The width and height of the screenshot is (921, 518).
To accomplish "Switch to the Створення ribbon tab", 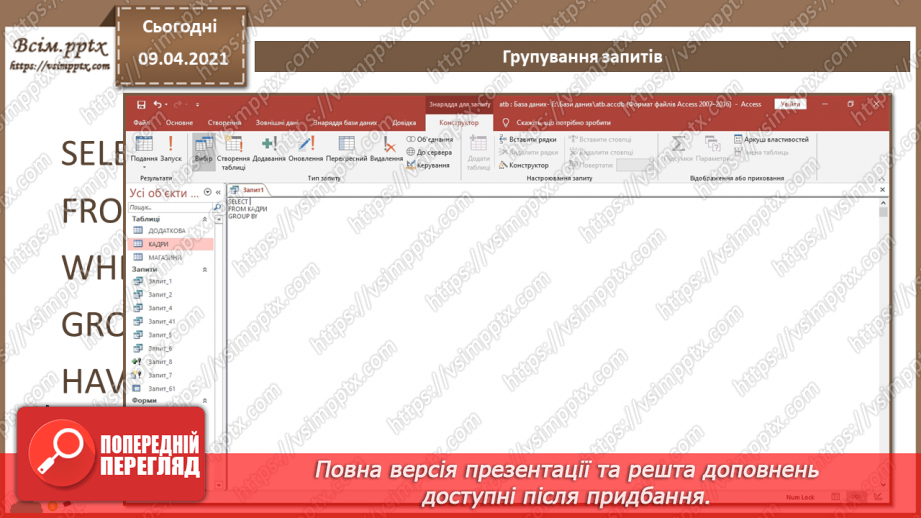I will point(224,123).
